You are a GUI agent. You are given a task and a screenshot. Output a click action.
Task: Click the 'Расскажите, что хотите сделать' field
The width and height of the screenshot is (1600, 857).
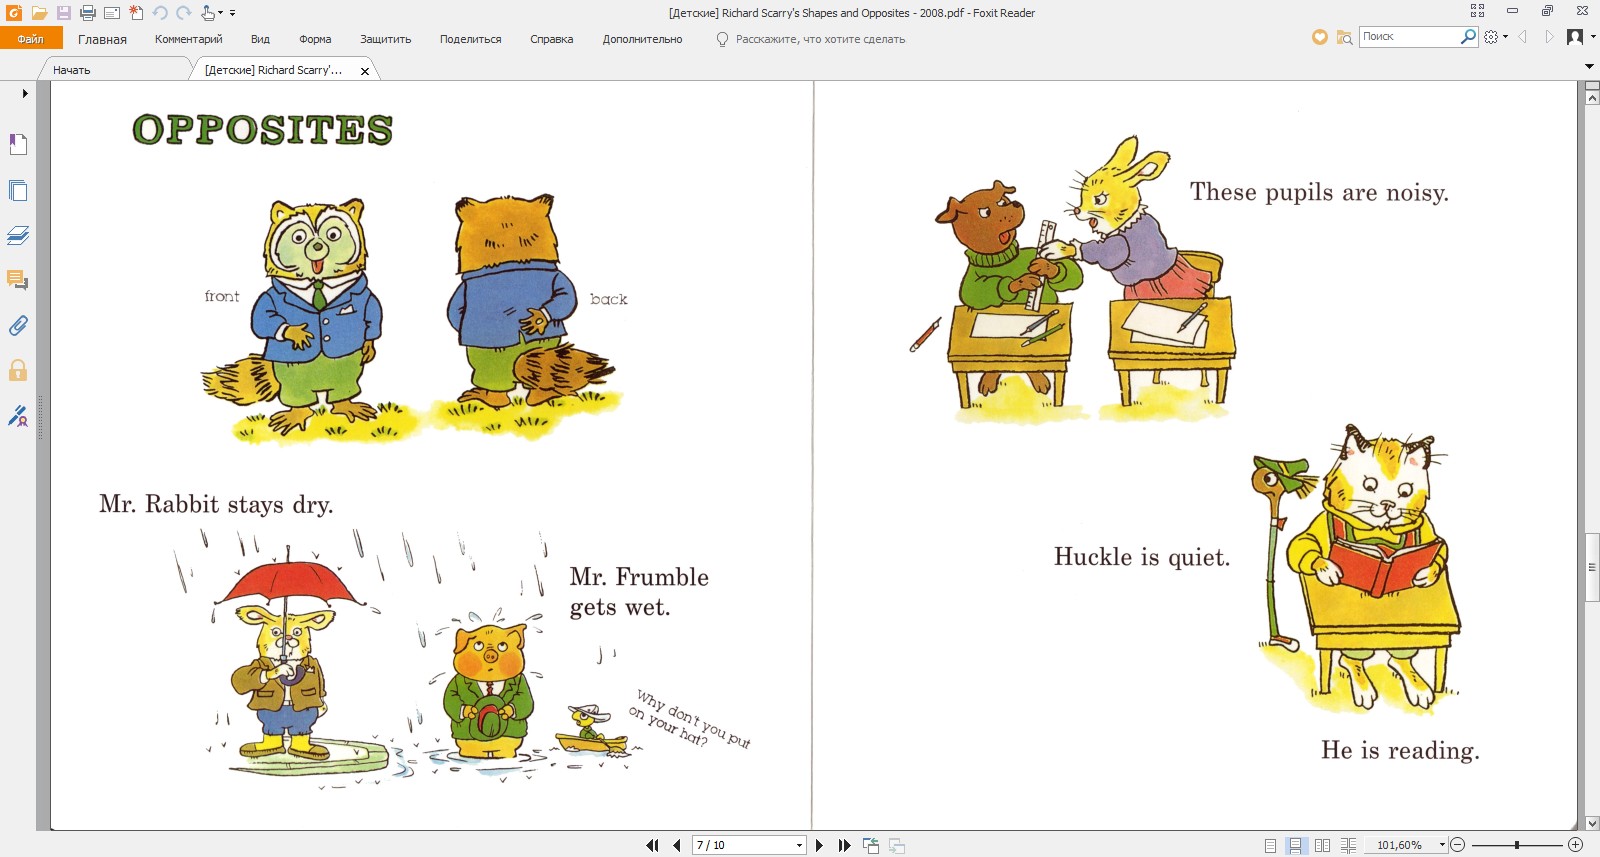820,39
